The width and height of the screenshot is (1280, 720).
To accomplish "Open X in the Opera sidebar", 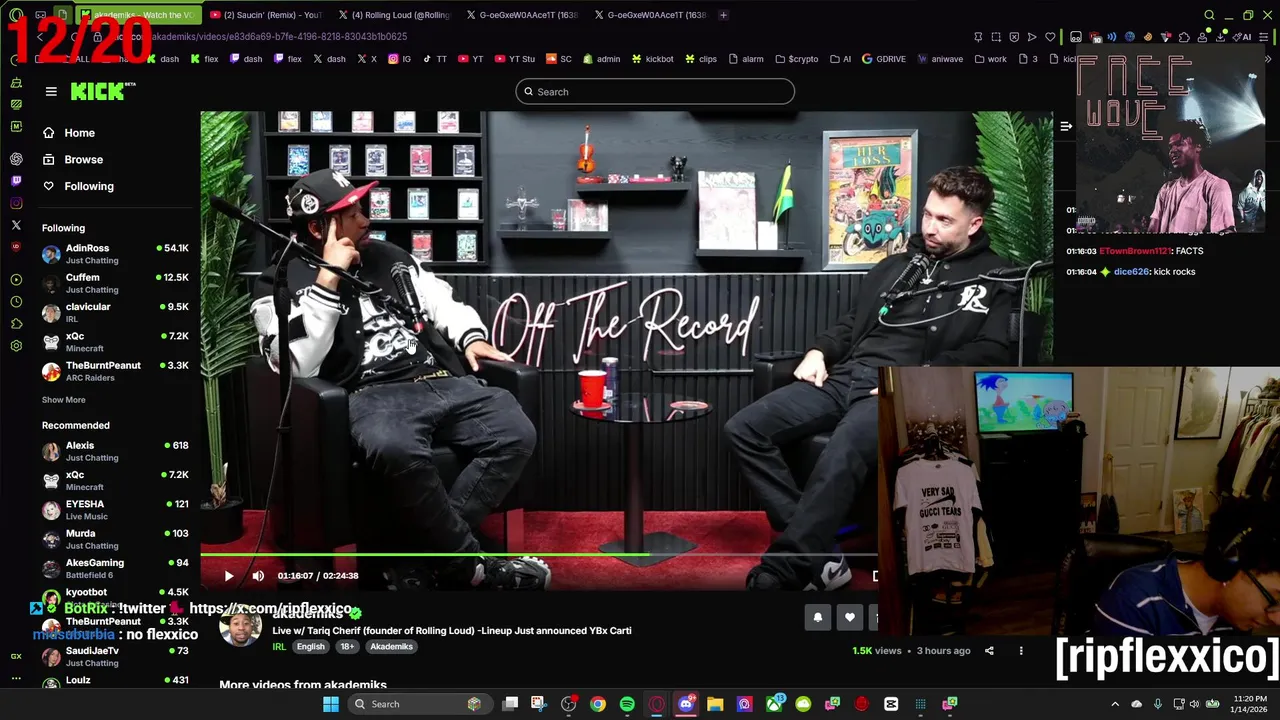I will pyautogui.click(x=16, y=225).
